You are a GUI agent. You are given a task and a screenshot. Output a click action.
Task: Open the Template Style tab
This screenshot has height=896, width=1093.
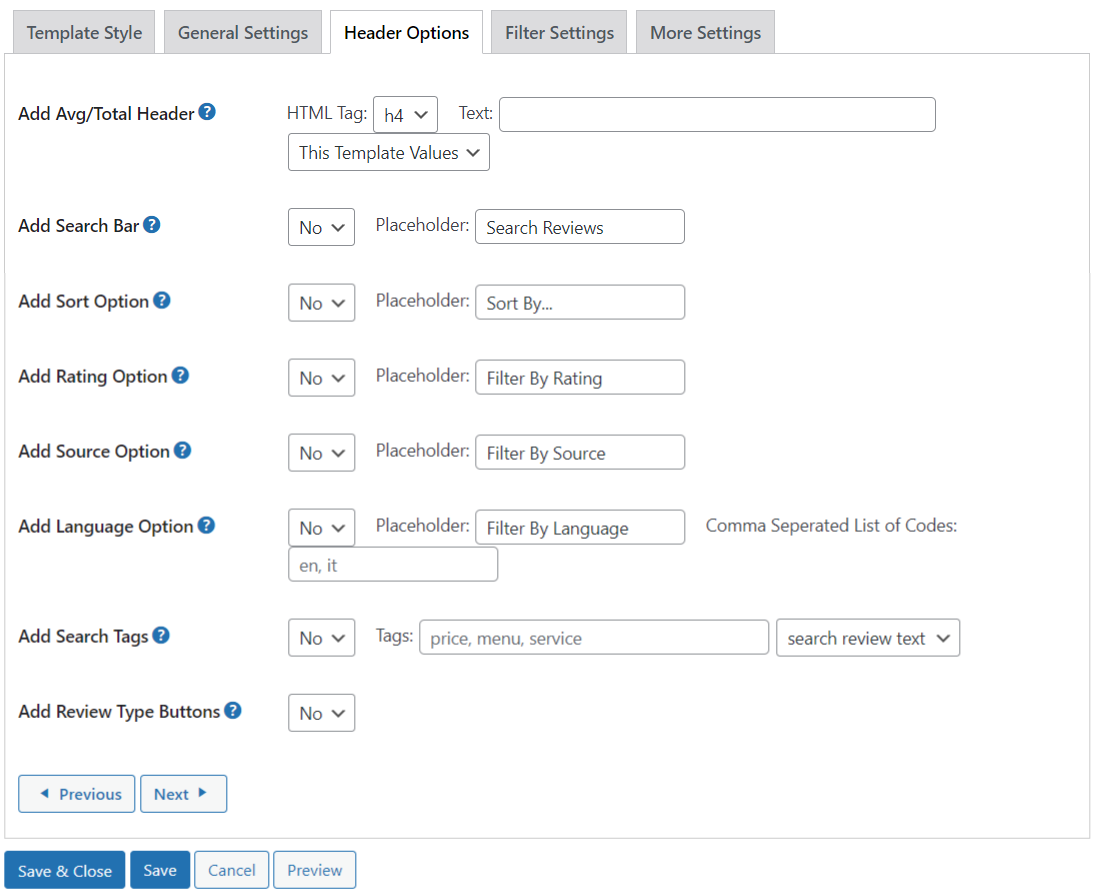84,33
